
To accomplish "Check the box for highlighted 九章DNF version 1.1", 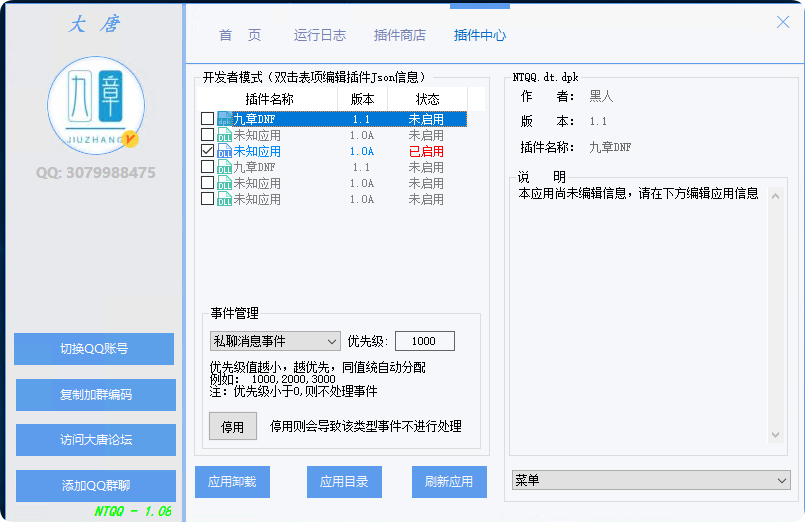I will click(x=207, y=119).
